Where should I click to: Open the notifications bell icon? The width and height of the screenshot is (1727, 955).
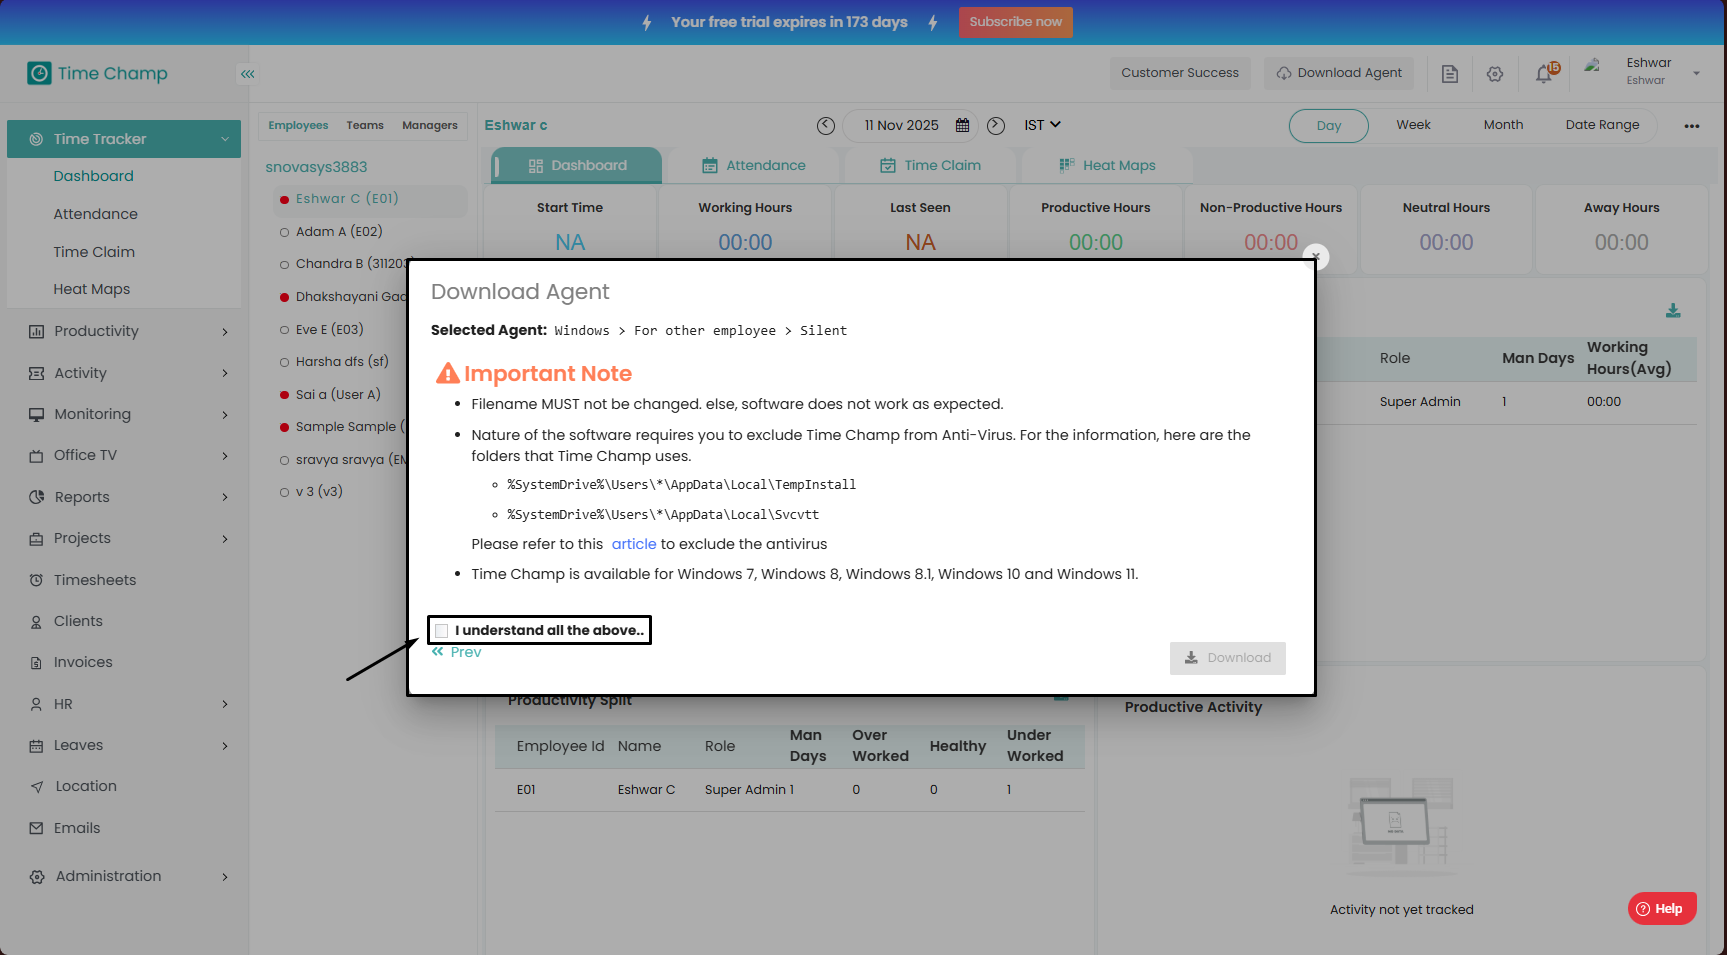tap(1545, 74)
